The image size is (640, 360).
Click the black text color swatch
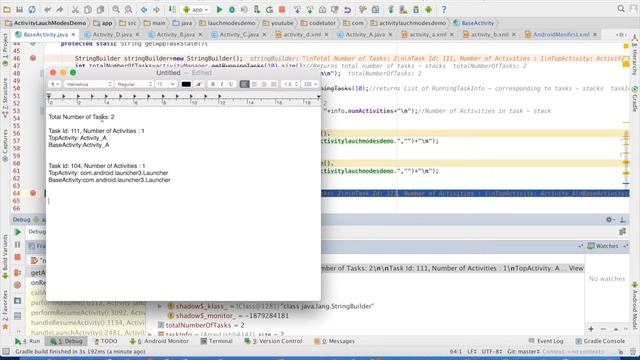coord(186,84)
